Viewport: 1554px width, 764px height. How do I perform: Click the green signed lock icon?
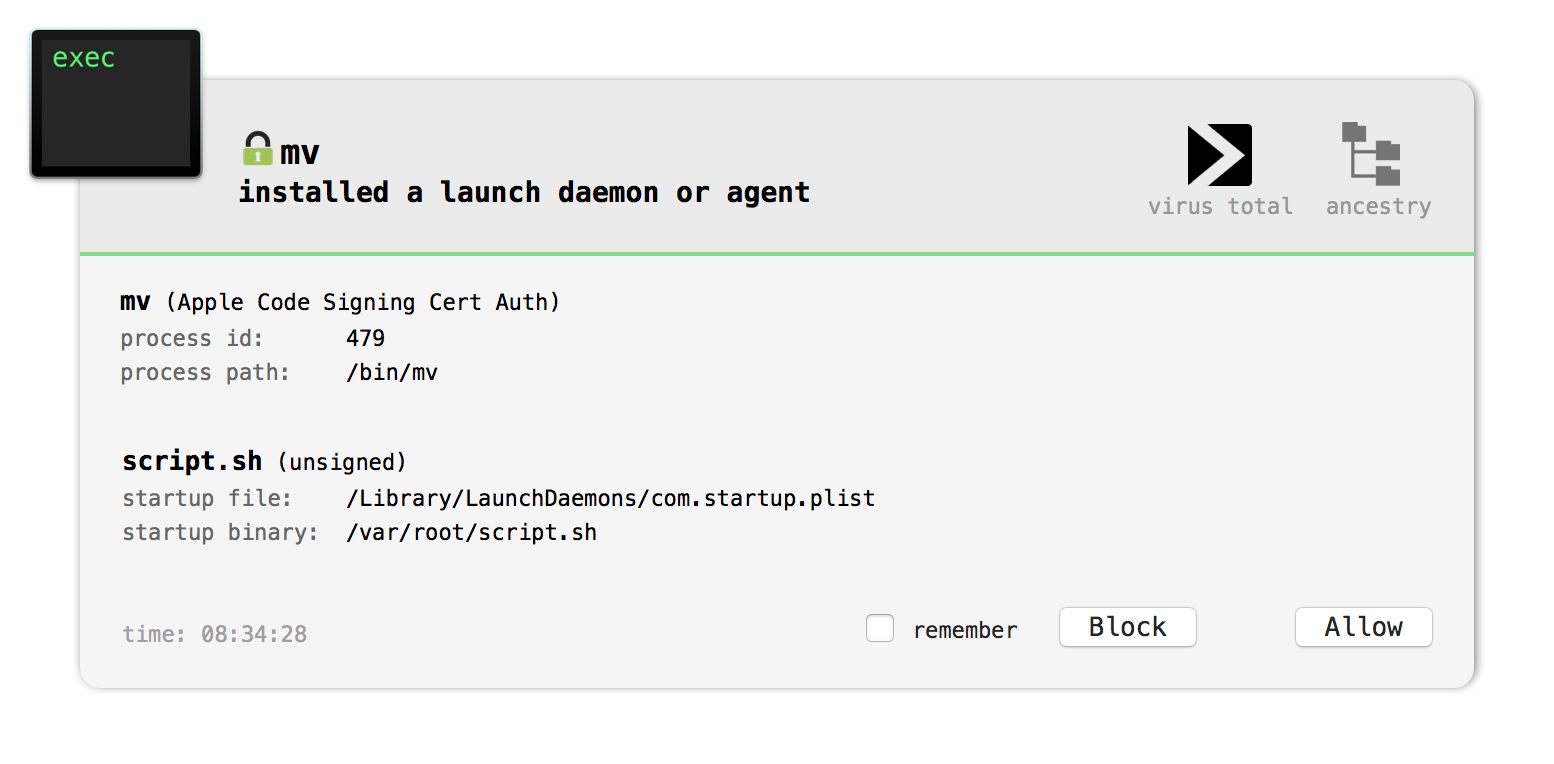point(257,150)
